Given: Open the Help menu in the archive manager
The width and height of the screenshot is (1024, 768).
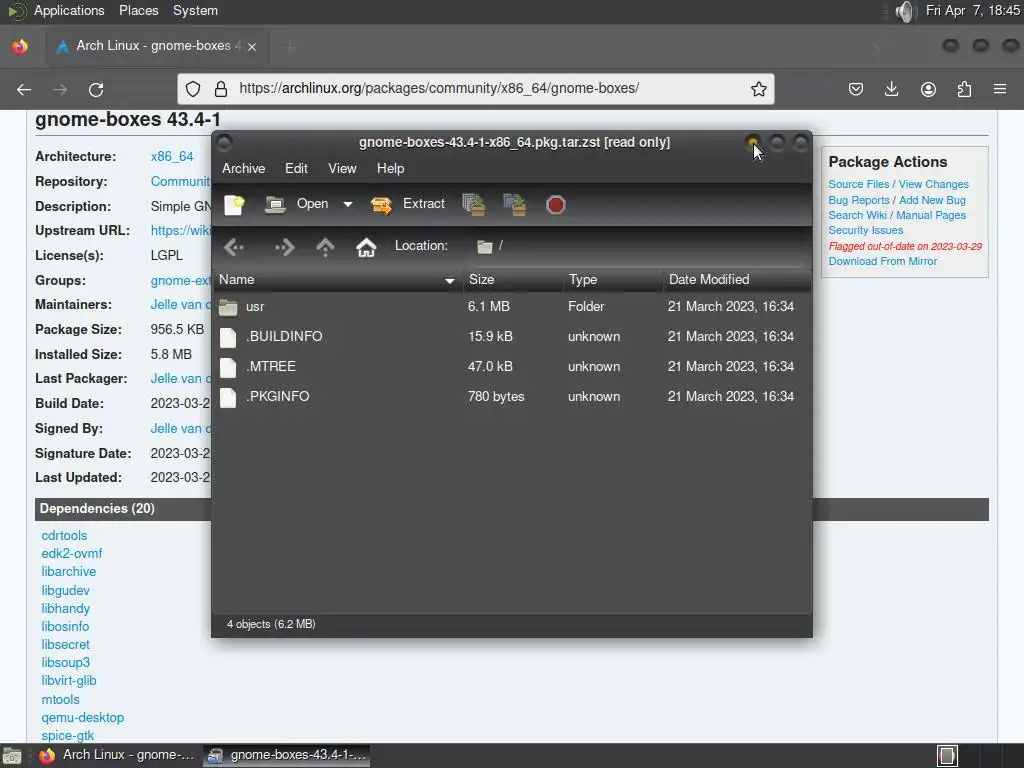Looking at the screenshot, I should pyautogui.click(x=391, y=168).
